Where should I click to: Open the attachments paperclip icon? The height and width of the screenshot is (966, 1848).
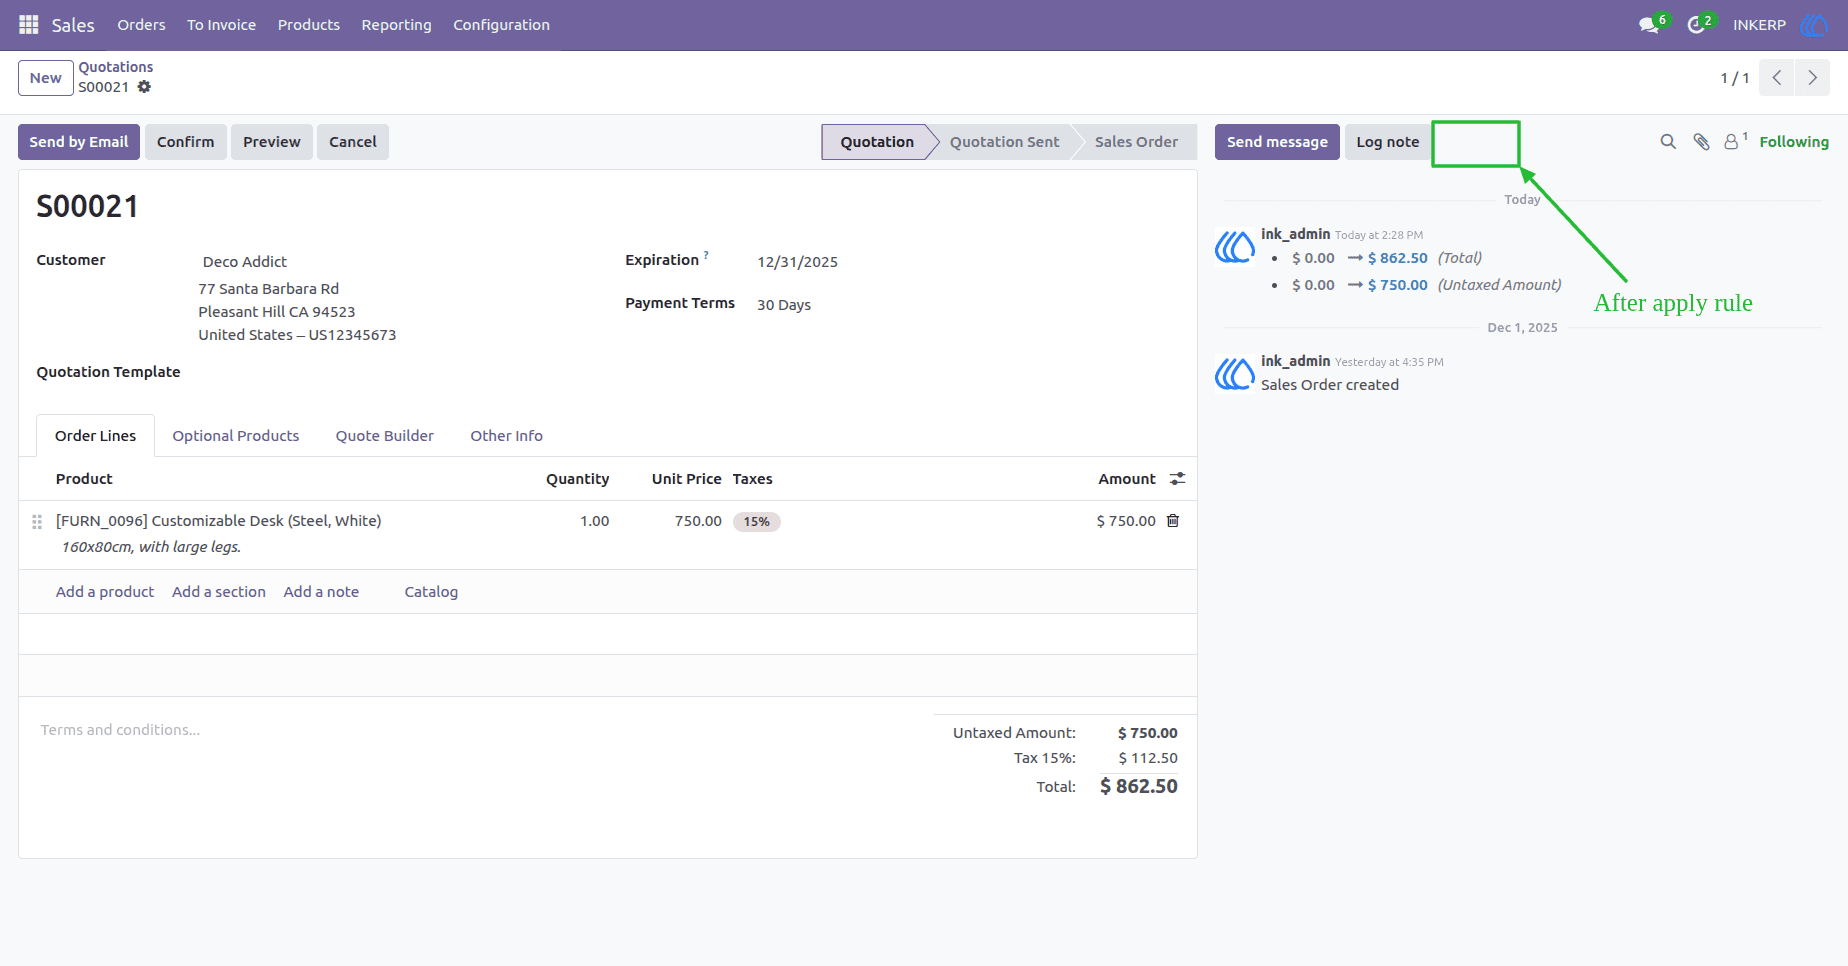(1701, 142)
